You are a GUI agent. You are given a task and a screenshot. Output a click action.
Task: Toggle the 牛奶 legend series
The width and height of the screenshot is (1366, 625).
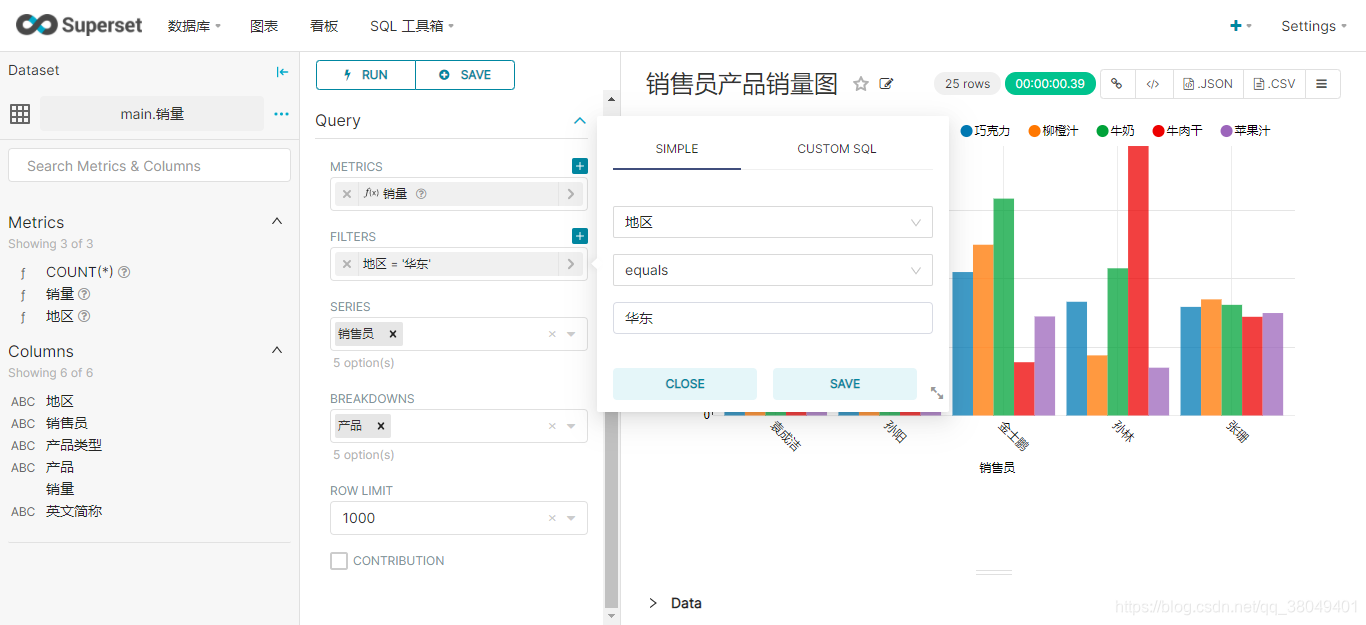1115,131
